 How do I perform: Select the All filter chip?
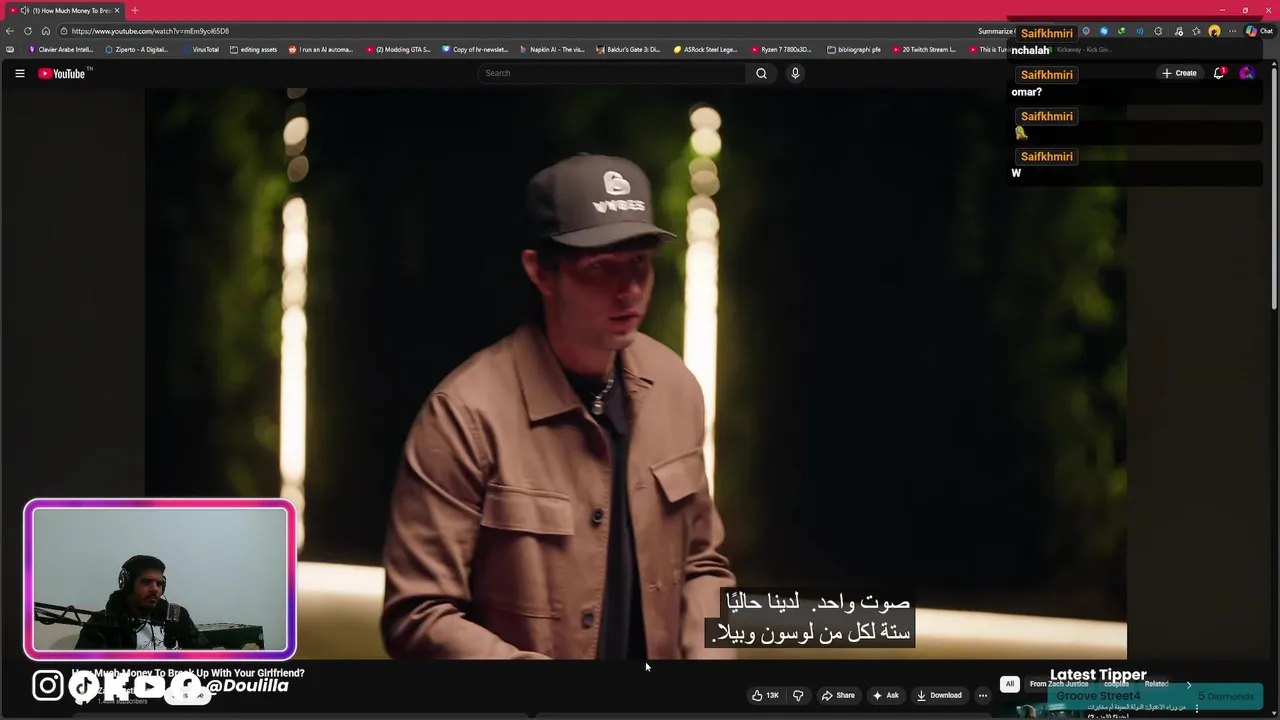pos(1010,684)
